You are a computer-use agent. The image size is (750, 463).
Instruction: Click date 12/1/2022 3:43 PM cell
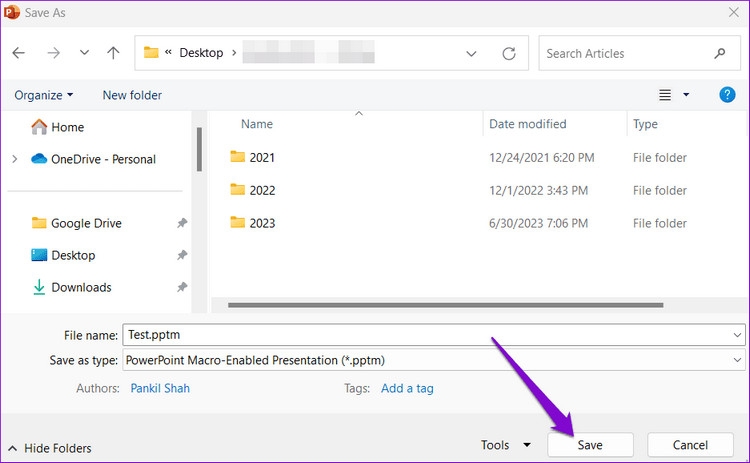tap(538, 190)
